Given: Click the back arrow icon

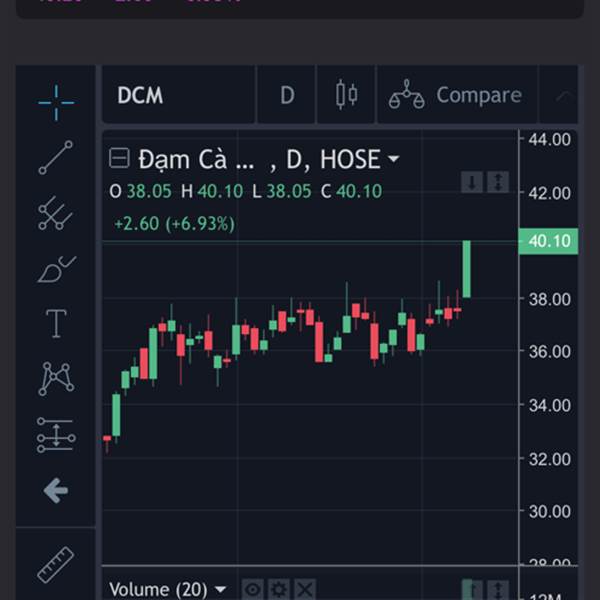Looking at the screenshot, I should pos(56,490).
